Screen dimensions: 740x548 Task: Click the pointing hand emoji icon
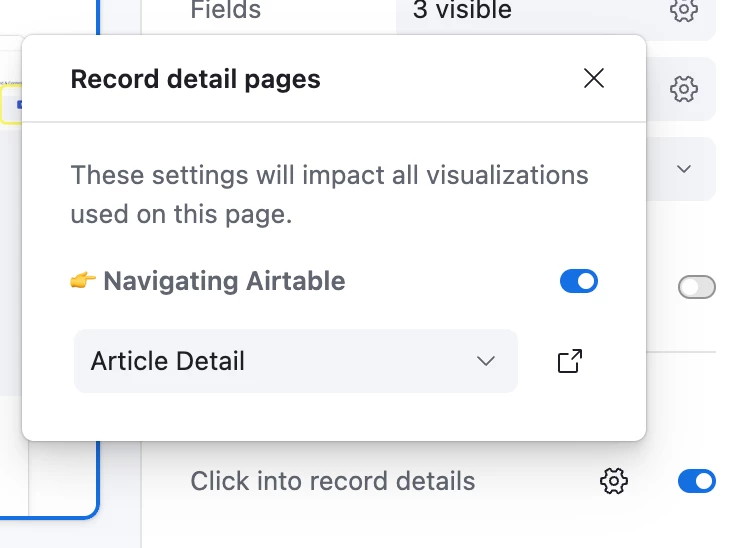(x=83, y=280)
